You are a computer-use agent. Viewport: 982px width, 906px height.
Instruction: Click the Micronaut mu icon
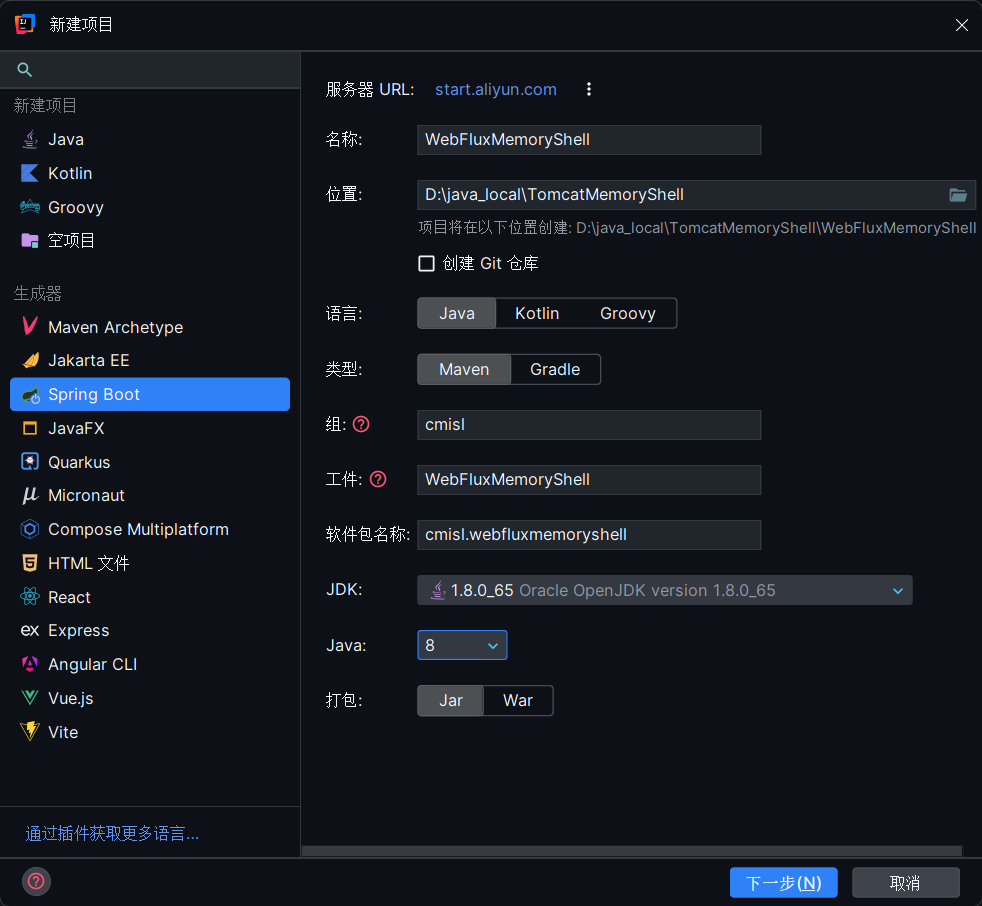(30, 495)
